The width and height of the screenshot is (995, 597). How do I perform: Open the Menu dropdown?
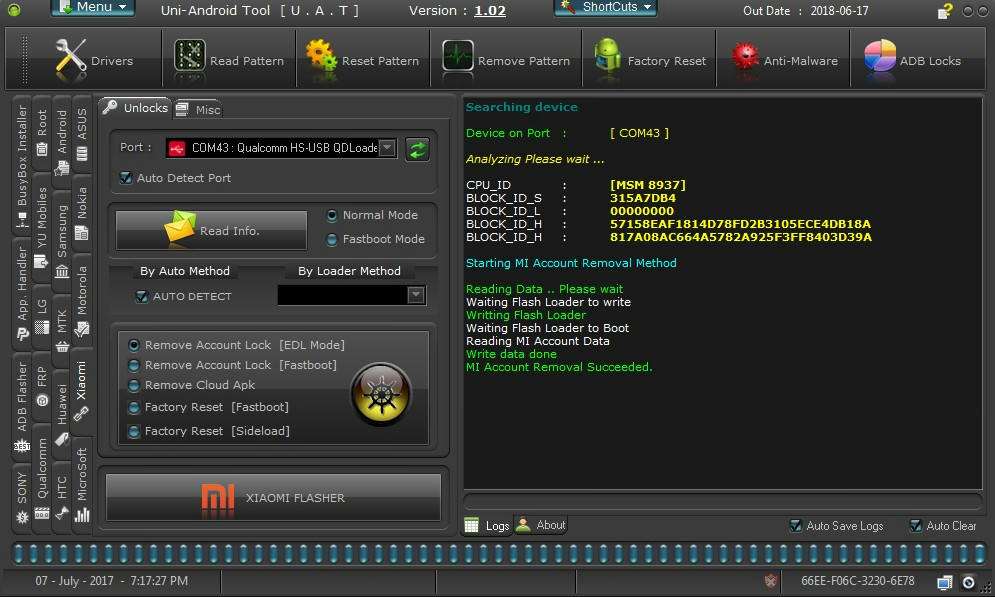pyautogui.click(x=93, y=8)
